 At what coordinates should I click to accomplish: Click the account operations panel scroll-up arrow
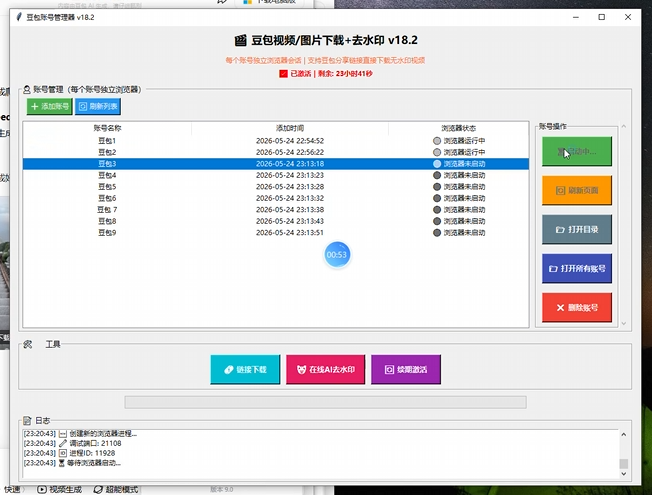624,126
